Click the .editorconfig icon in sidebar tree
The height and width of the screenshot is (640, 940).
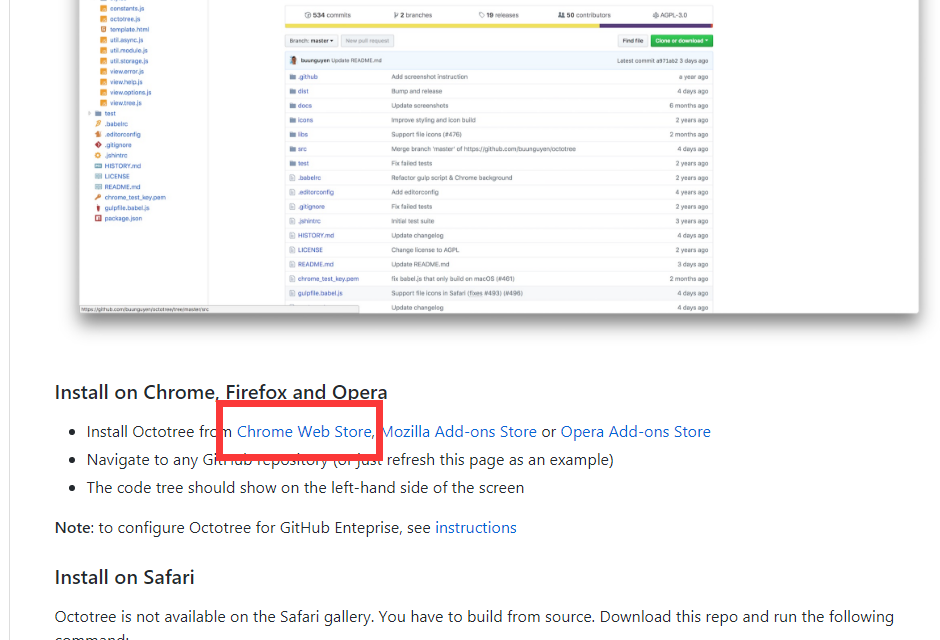pos(98,134)
